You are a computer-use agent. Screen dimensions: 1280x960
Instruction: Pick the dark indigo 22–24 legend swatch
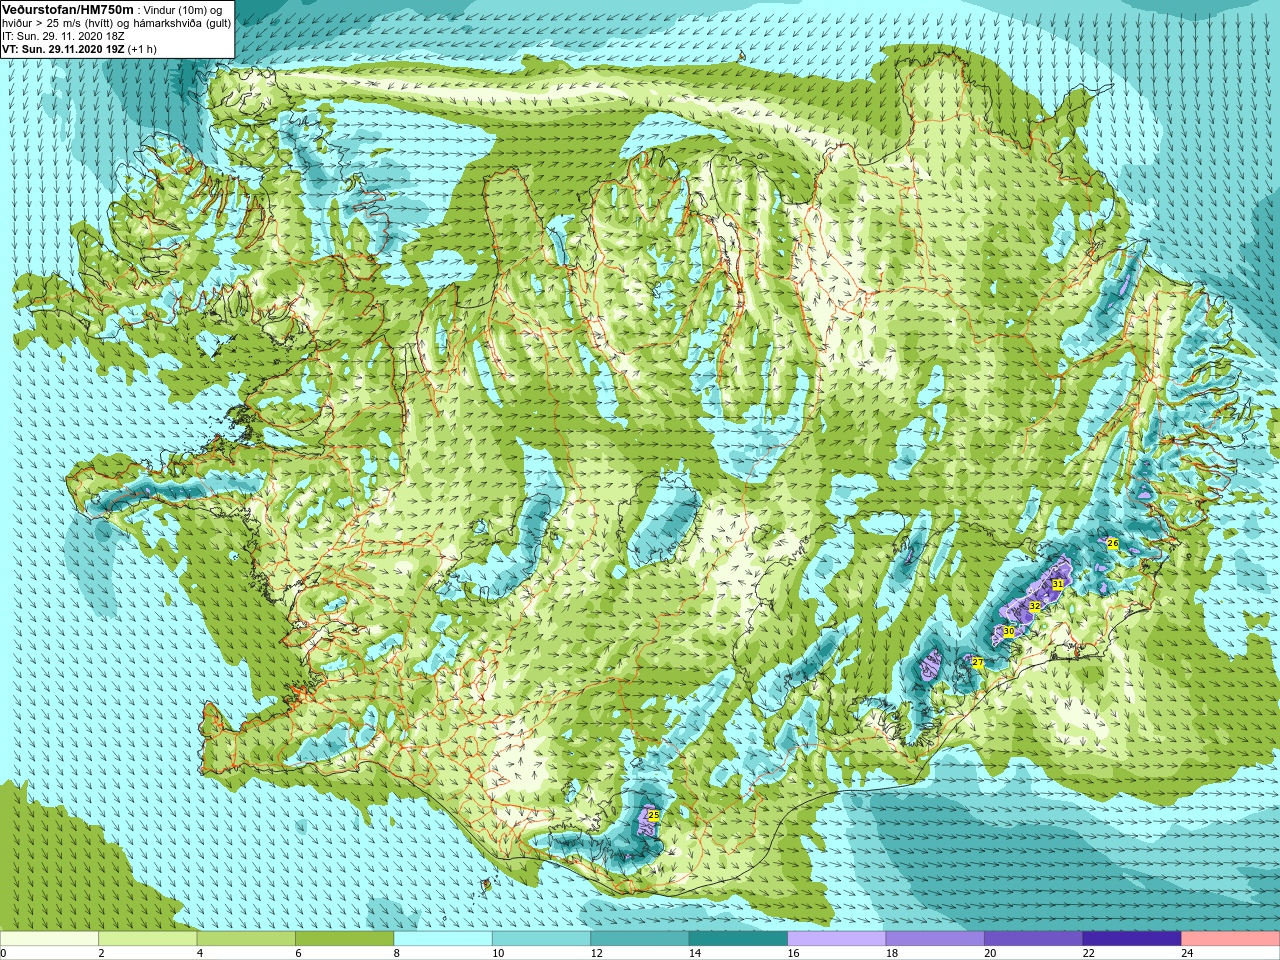tap(1132, 939)
